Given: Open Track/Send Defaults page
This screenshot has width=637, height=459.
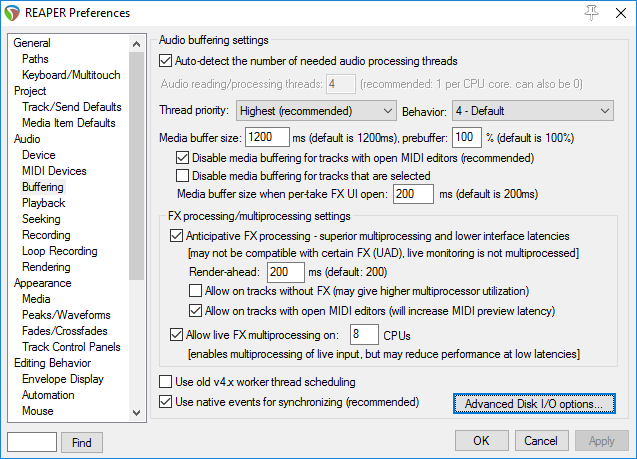Looking at the screenshot, I should coord(72,107).
